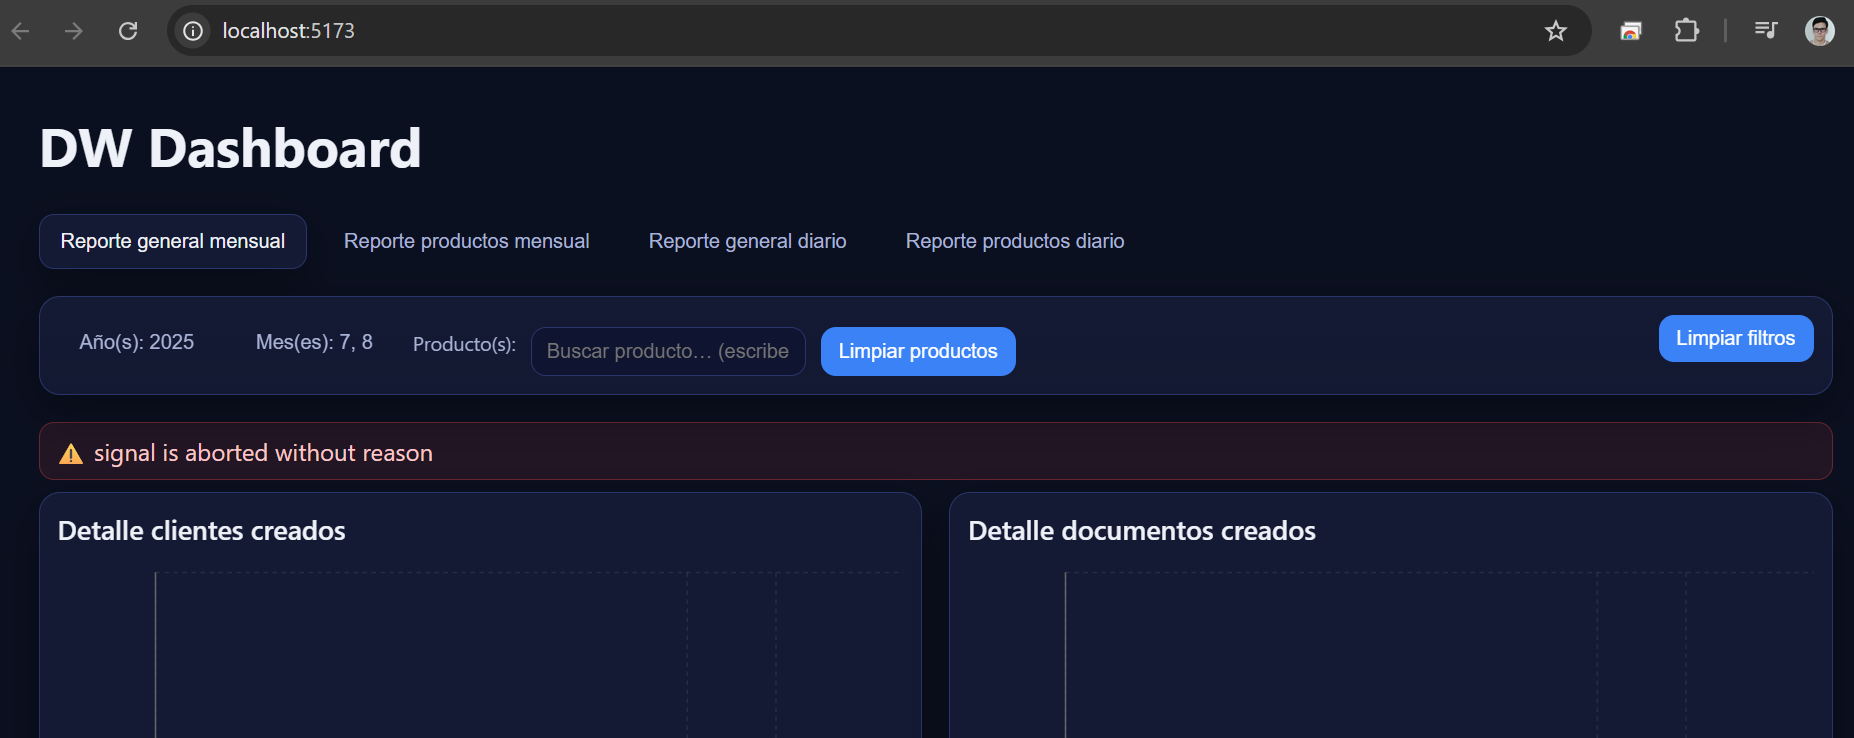
Task: Open the extensions puzzle icon
Action: pyautogui.click(x=1686, y=31)
